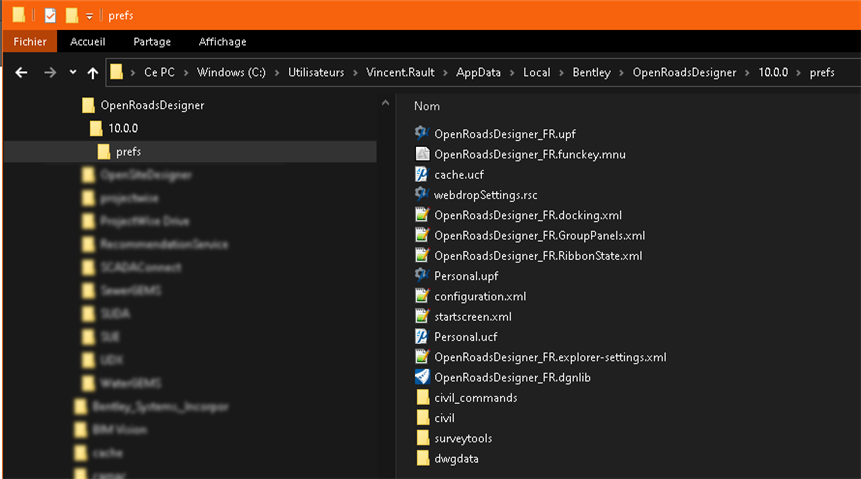Click Properties checkmark icon in title bar
The image size is (861, 479).
click(x=50, y=15)
